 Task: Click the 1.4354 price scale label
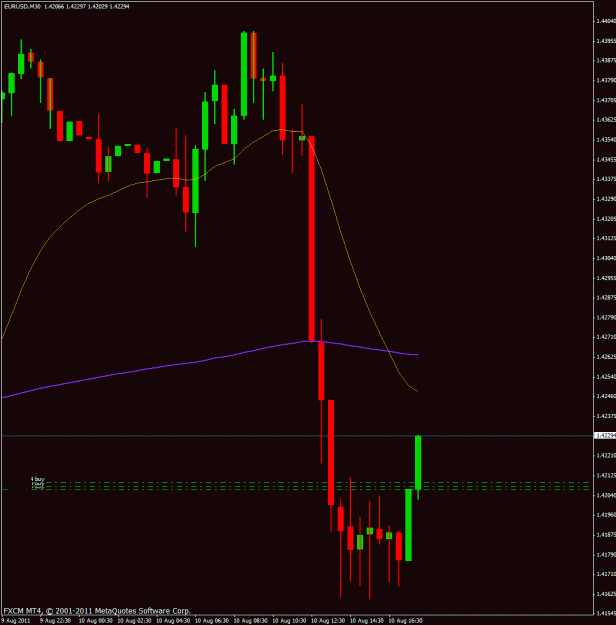606,140
